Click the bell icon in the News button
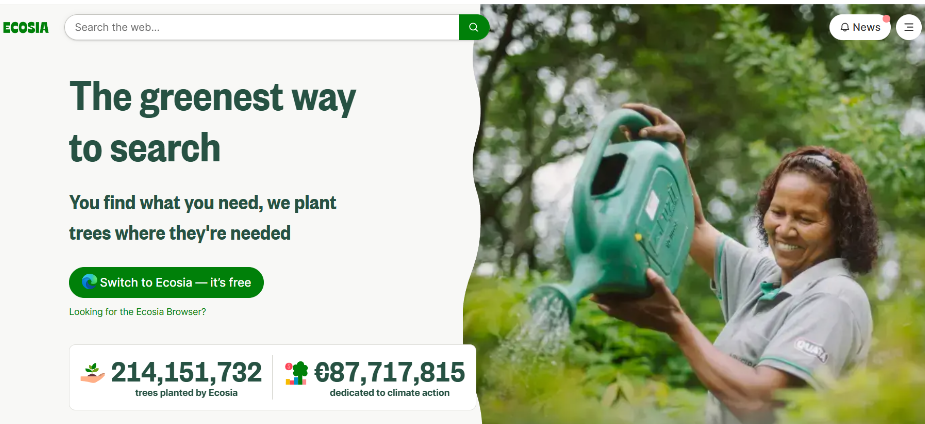Screen dimensions: 925x424 click(x=845, y=27)
